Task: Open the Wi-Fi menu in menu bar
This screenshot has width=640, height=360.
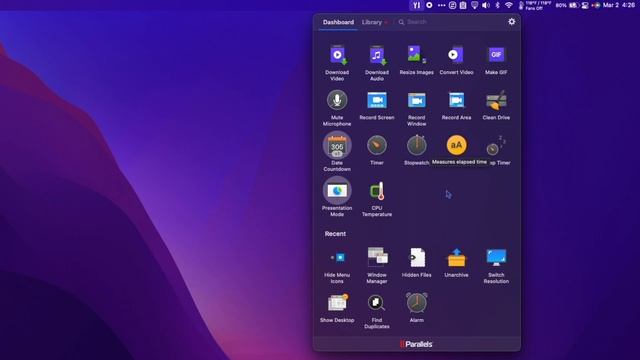Action: pyautogui.click(x=509, y=5)
